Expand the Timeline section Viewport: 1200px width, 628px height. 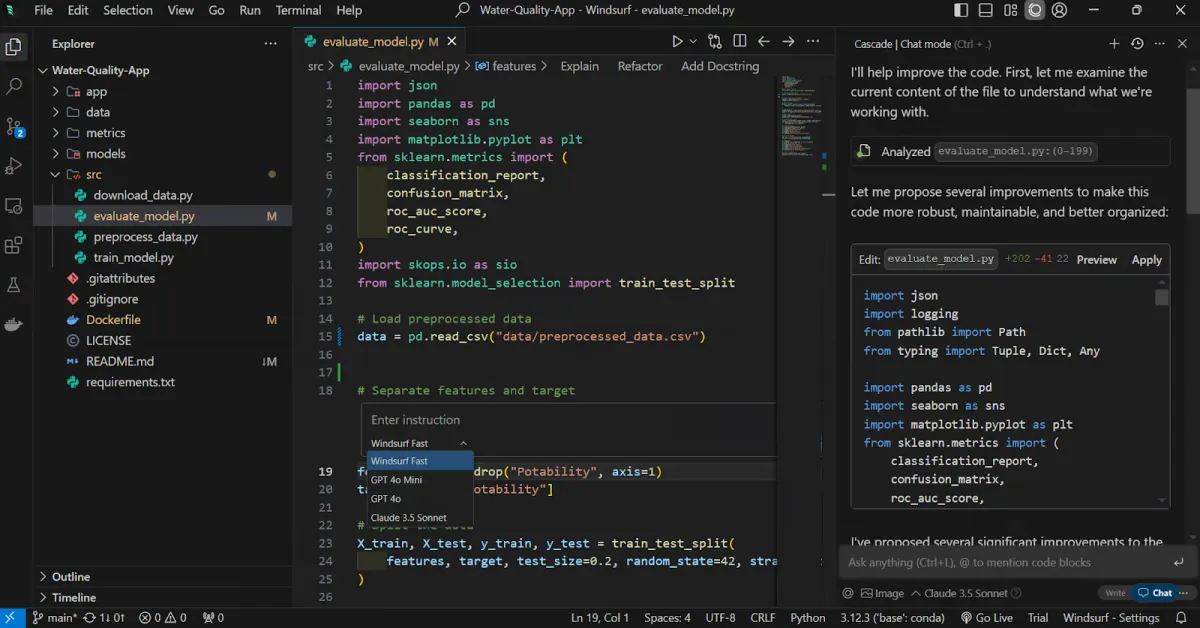point(74,597)
